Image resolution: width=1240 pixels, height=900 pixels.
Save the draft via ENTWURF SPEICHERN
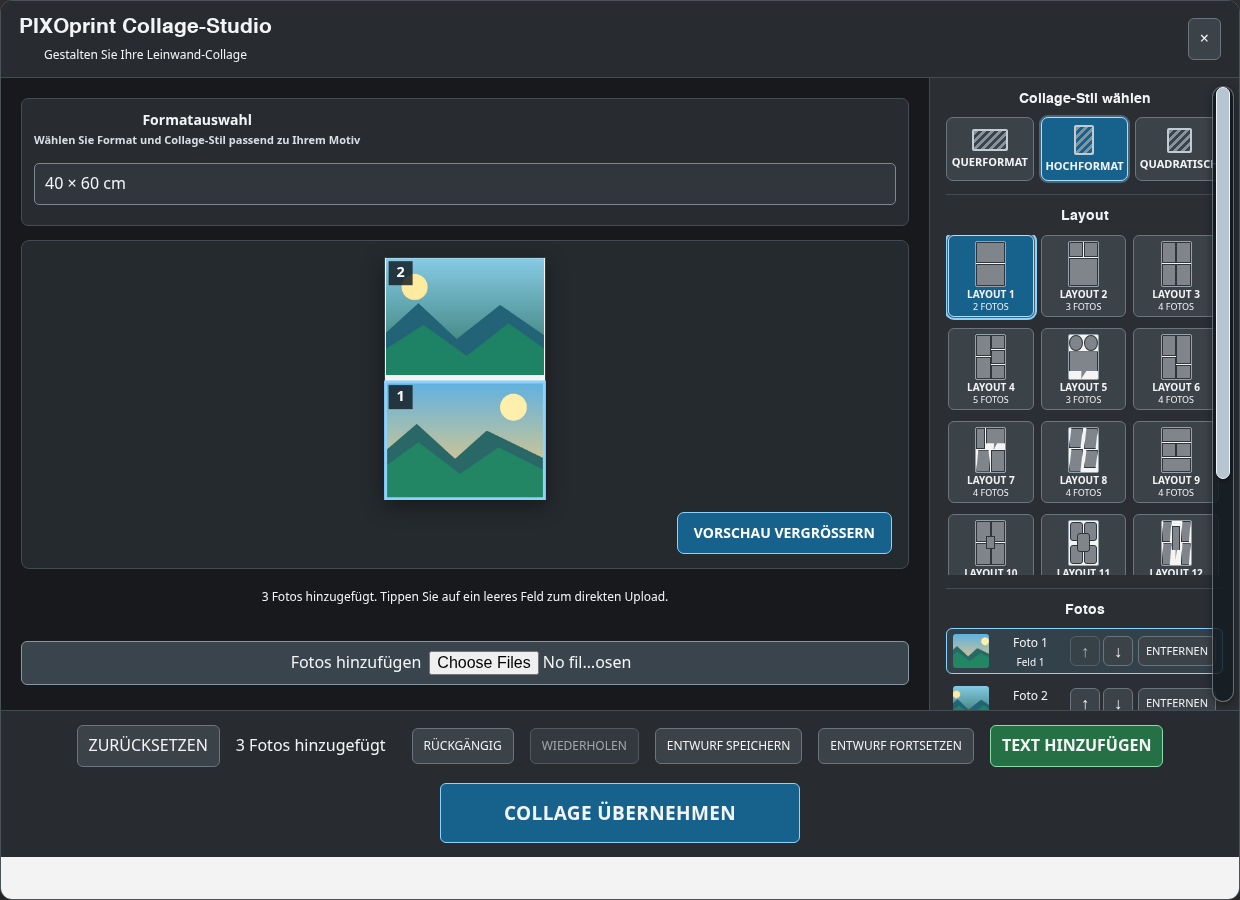click(x=728, y=746)
